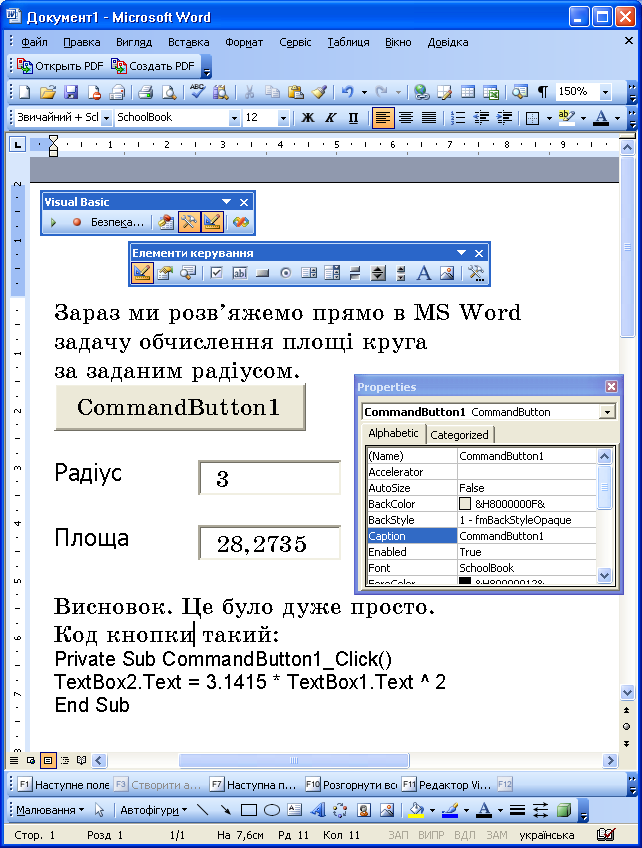
Task: Paste from clipboard in standard toolbar
Action: [x=295, y=92]
